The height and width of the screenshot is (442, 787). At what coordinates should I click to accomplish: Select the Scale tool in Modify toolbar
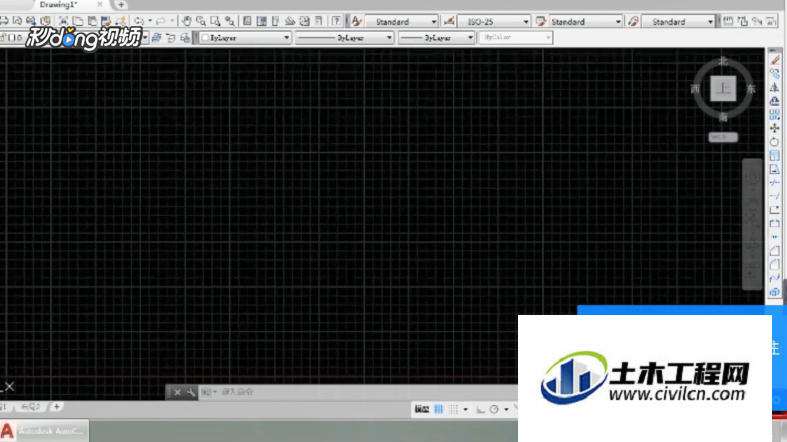point(775,156)
